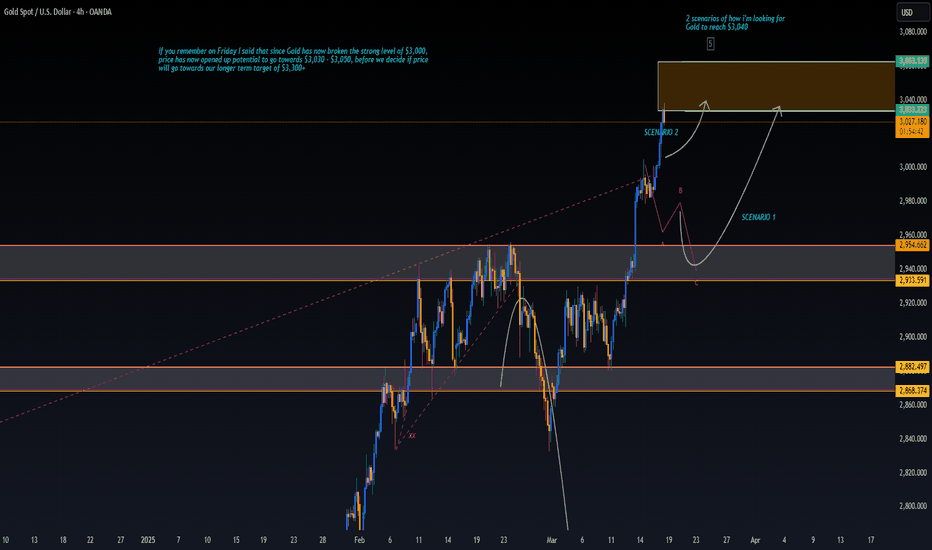Screen dimensions: 932x550
Task: Click the 01:54:42 candle countdown timer
Action: tap(912, 131)
